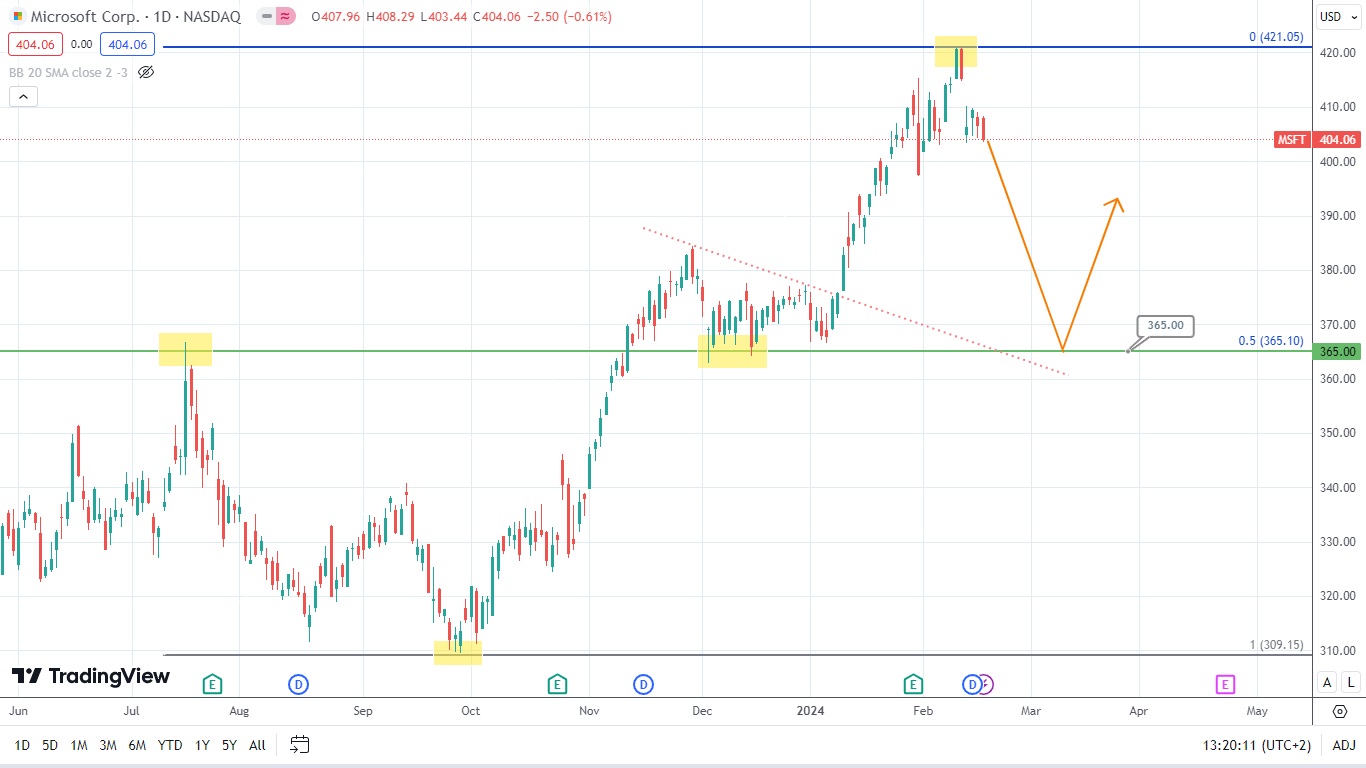Toggle Bollinger Bands indicator visibility eye

tap(146, 72)
